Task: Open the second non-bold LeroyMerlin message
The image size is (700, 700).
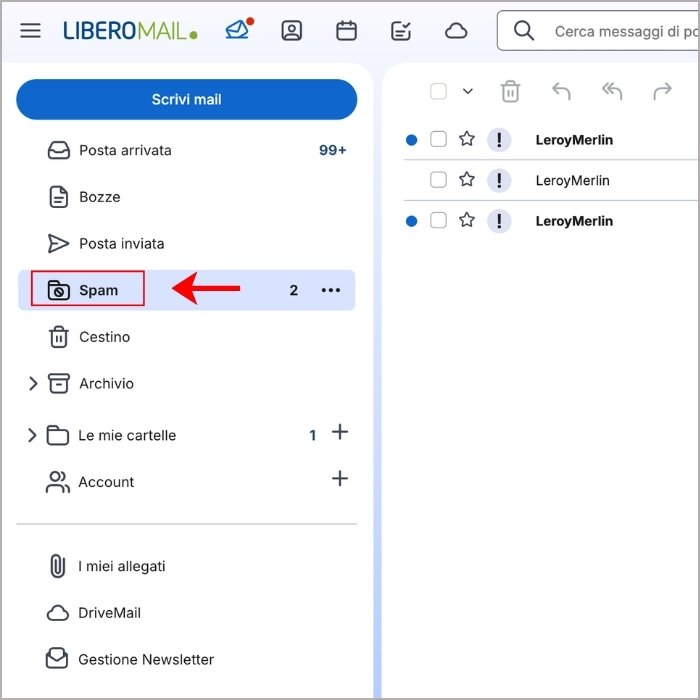Action: coord(572,180)
